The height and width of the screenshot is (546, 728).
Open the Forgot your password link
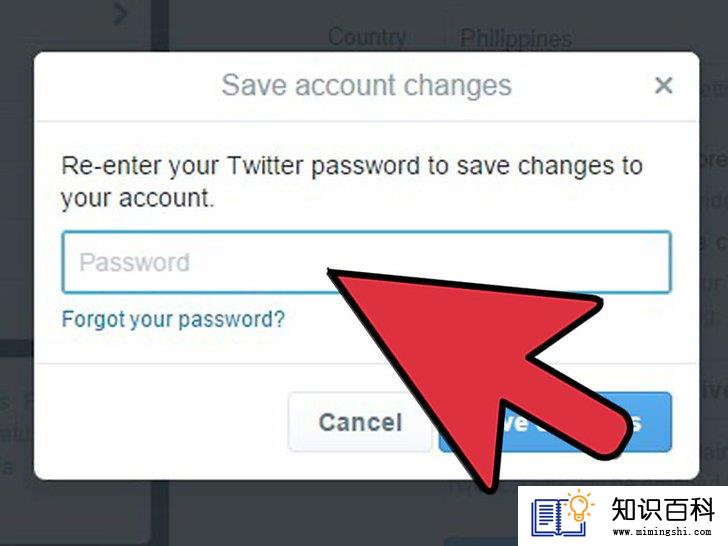[173, 319]
